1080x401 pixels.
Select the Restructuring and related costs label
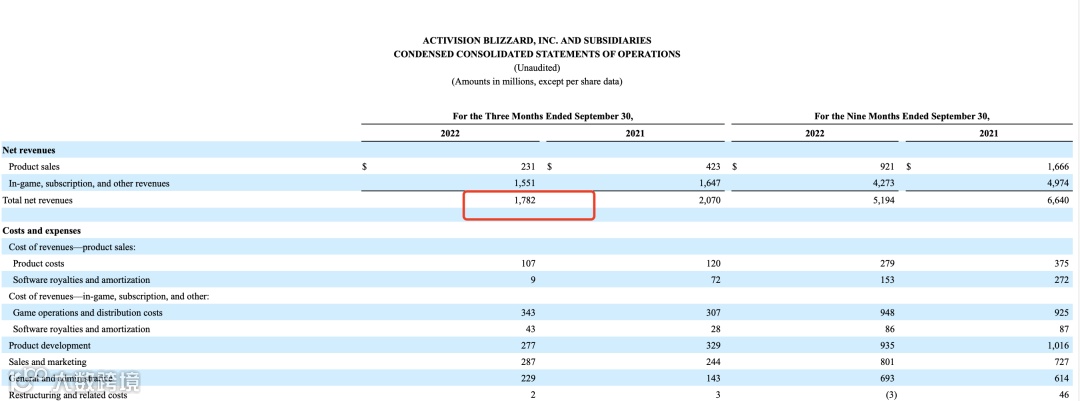tap(68, 395)
